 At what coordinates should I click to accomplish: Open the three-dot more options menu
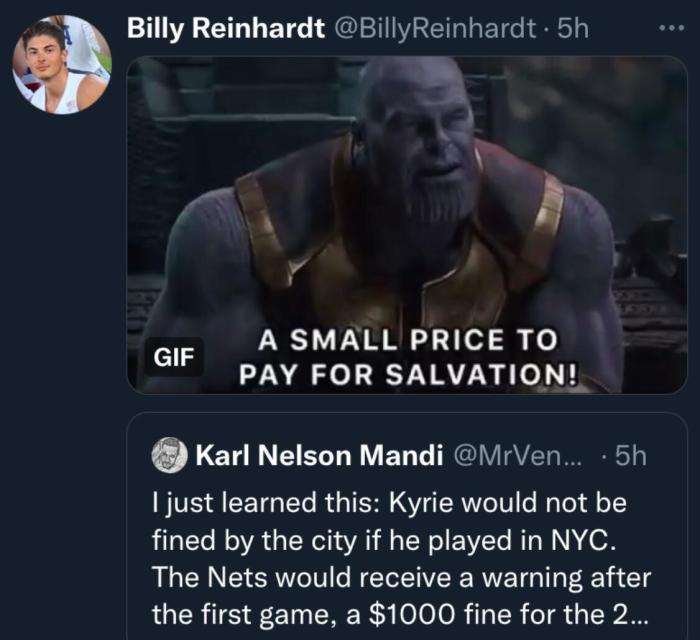673,28
